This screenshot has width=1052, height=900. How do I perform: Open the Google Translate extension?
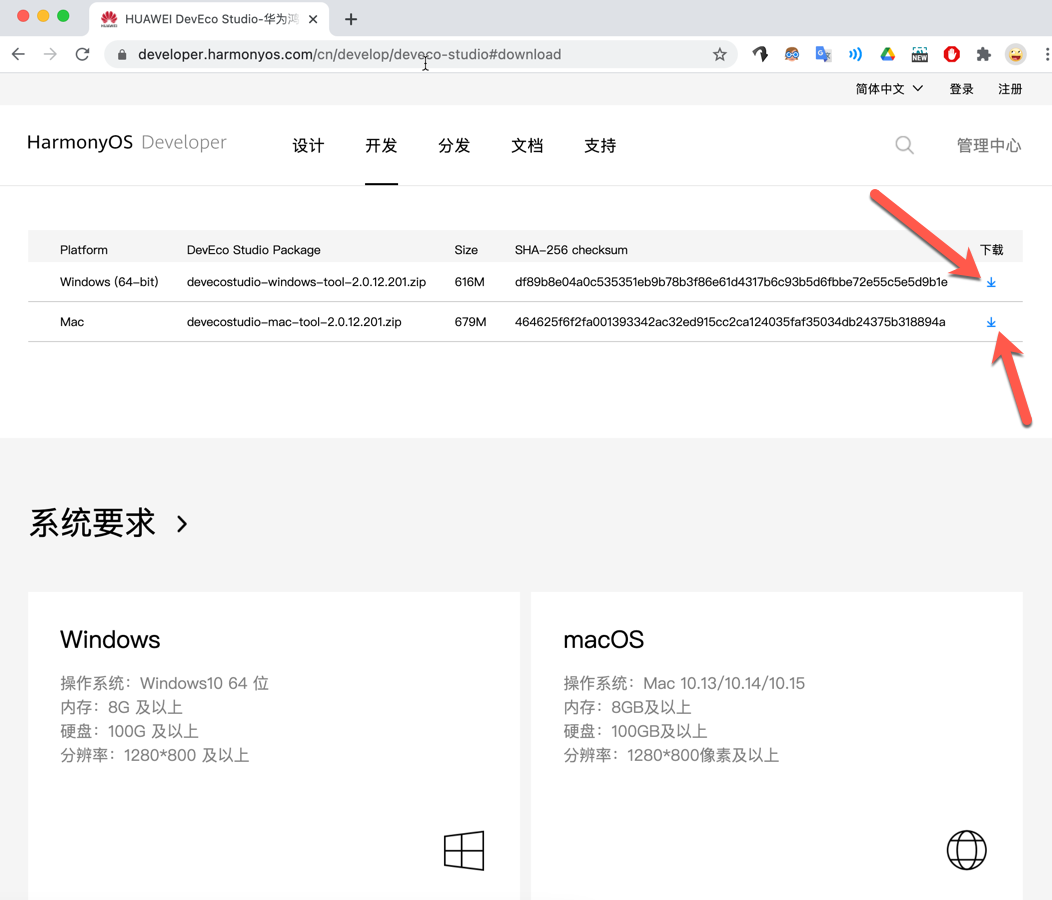823,54
